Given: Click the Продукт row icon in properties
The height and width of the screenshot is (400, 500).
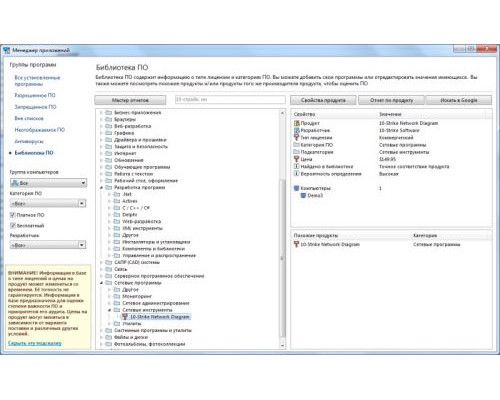Looking at the screenshot, I should pos(297,123).
